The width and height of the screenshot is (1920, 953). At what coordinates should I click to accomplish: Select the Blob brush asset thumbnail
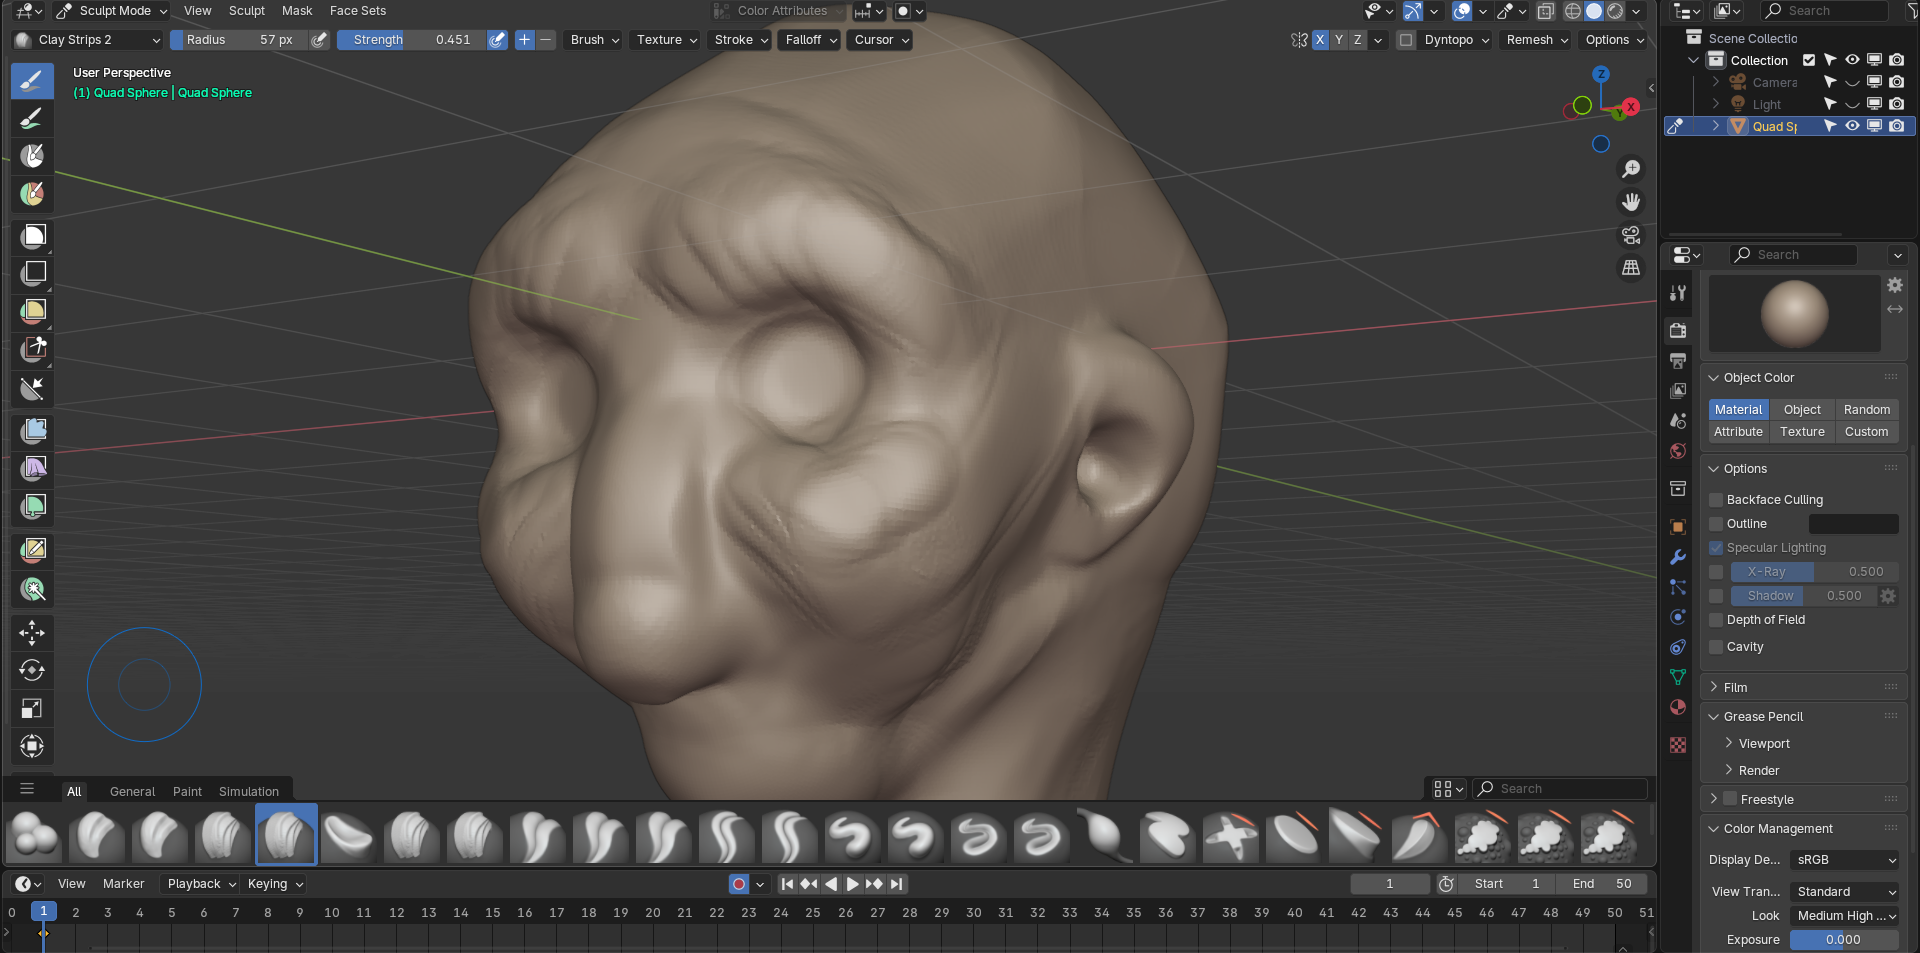pyautogui.click(x=35, y=835)
